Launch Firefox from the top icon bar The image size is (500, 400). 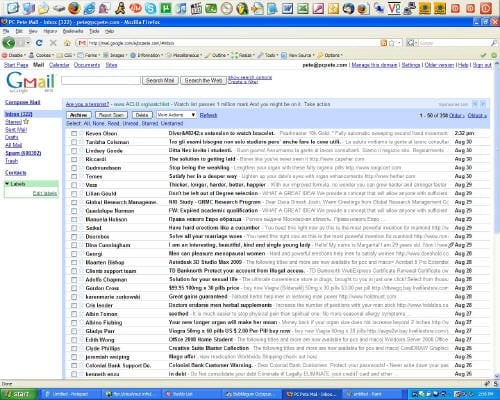pyautogui.click(x=74, y=8)
